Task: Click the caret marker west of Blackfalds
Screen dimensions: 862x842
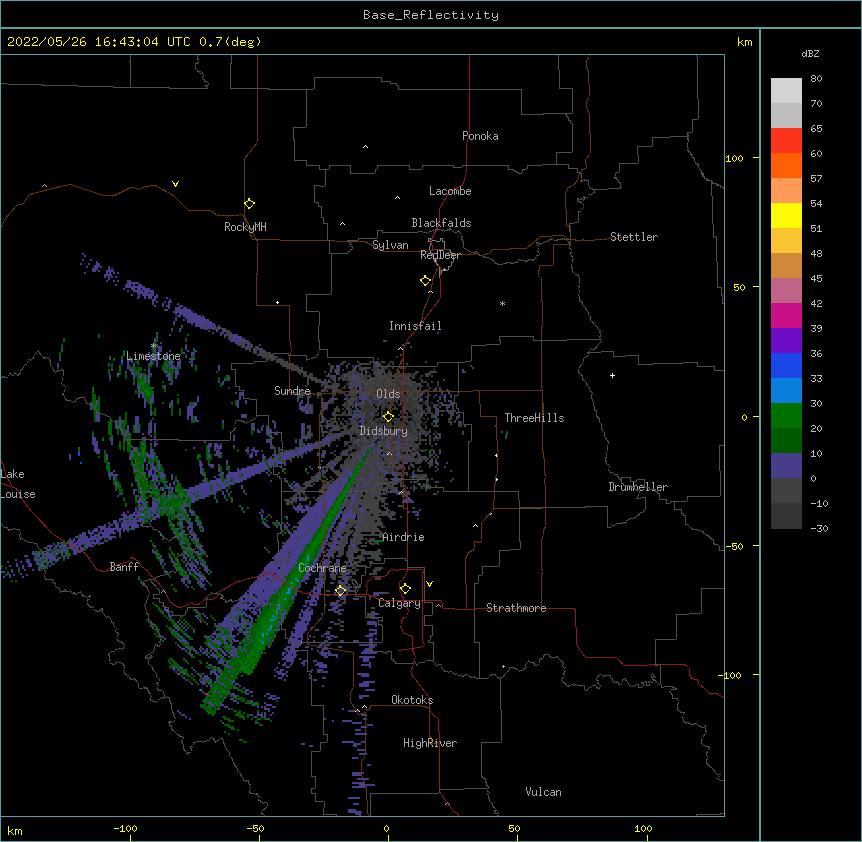Action: (342, 224)
